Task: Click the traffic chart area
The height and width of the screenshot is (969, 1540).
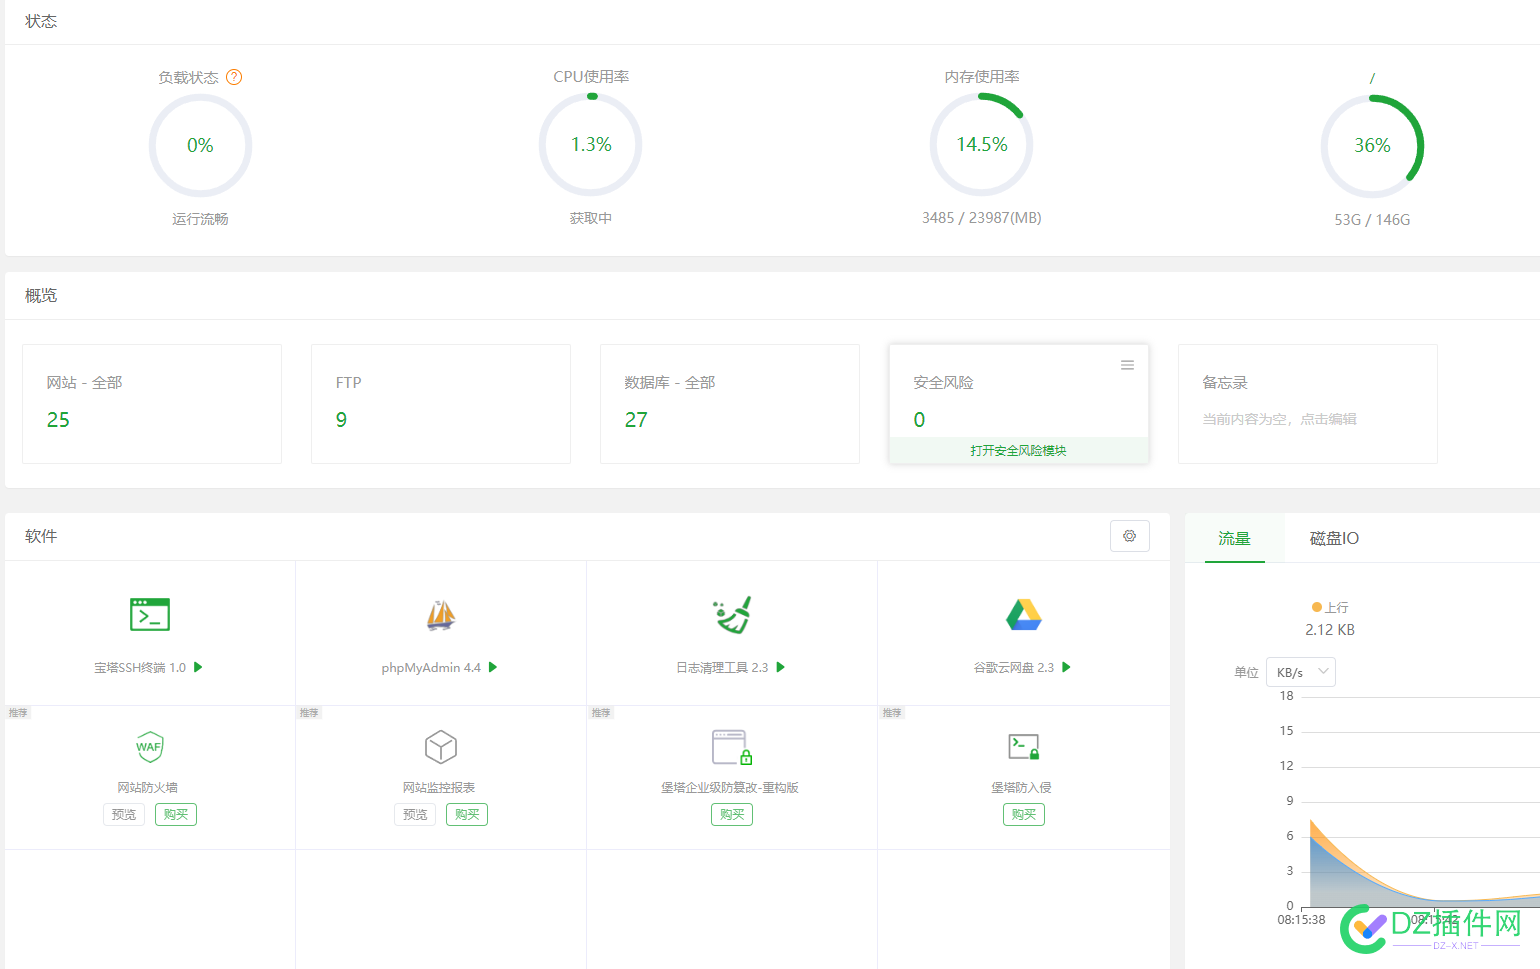Action: point(1420,800)
